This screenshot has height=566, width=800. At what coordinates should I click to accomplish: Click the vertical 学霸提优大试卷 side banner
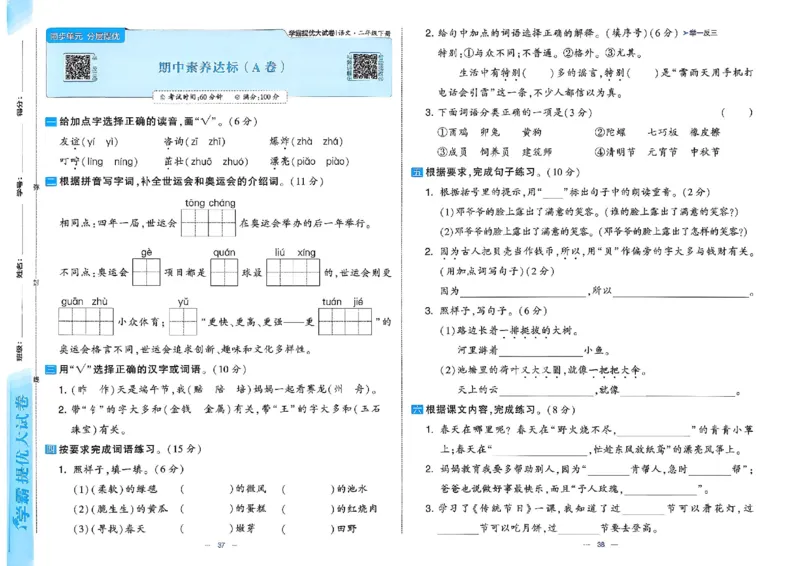(x=21, y=462)
